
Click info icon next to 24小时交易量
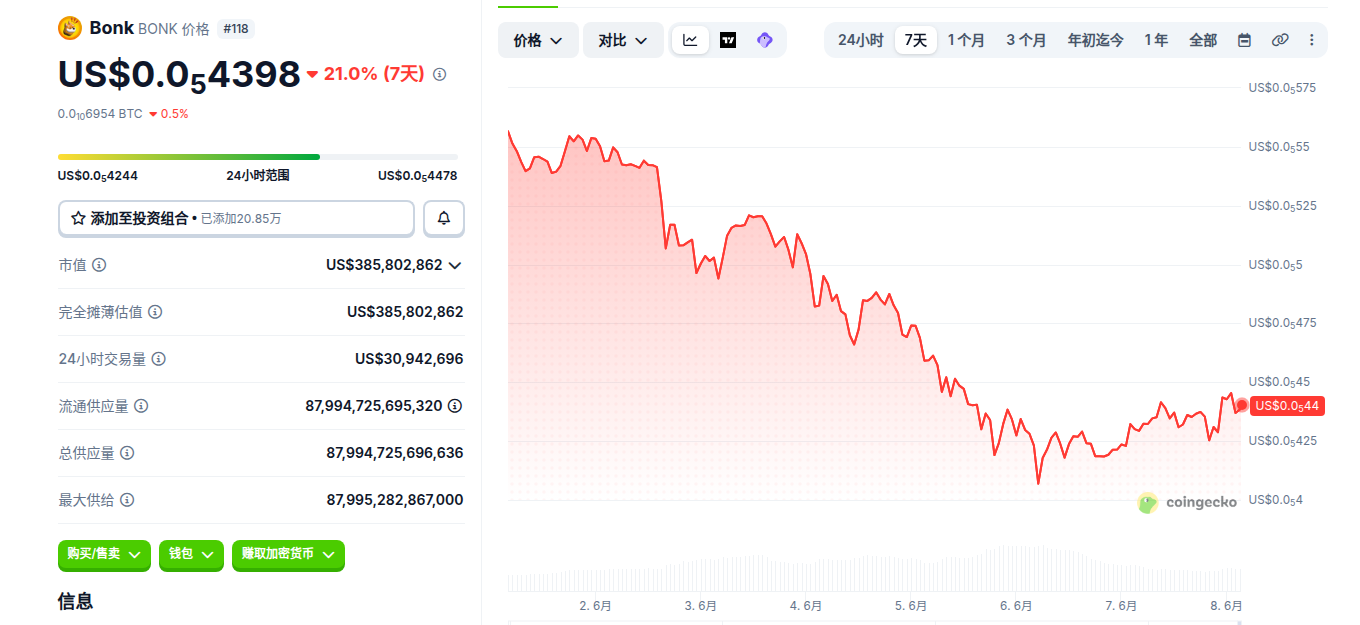(x=158, y=359)
